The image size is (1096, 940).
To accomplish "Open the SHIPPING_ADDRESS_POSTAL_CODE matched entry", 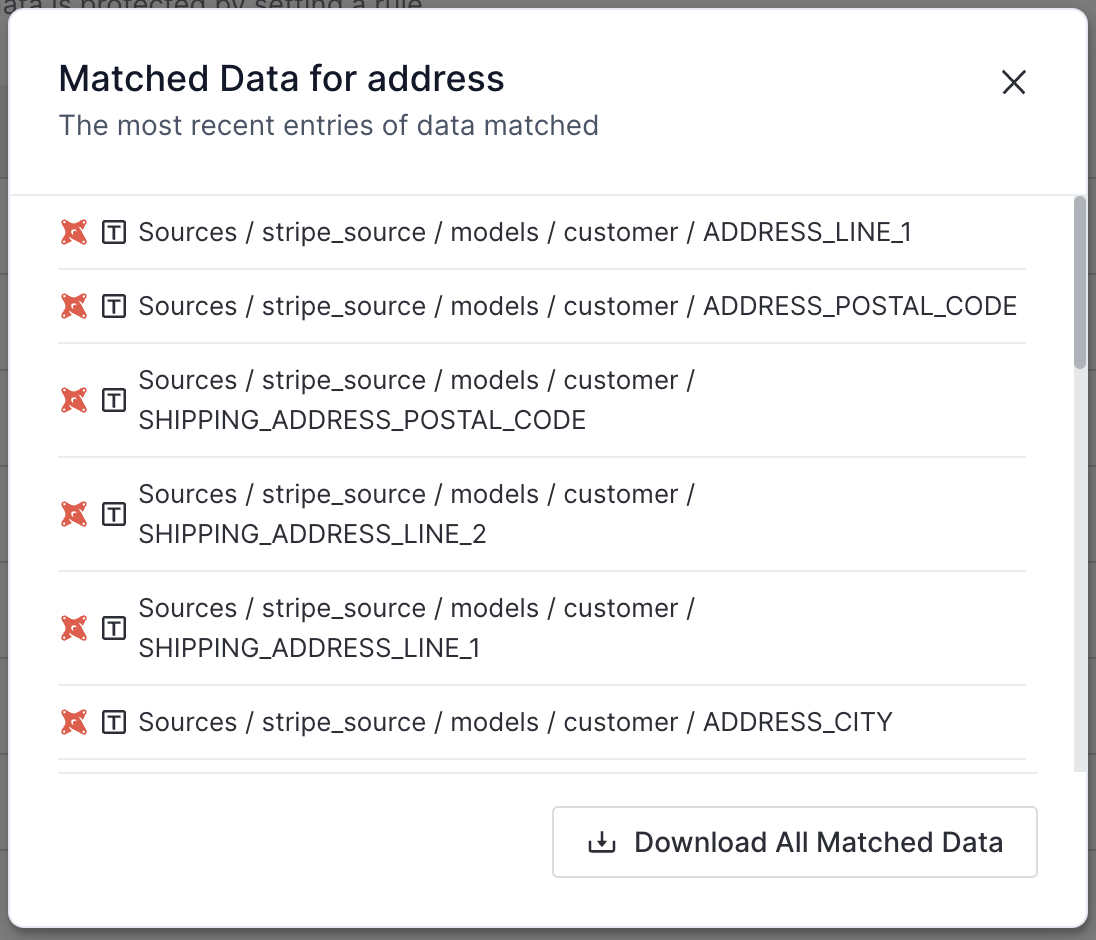I will click(416, 401).
